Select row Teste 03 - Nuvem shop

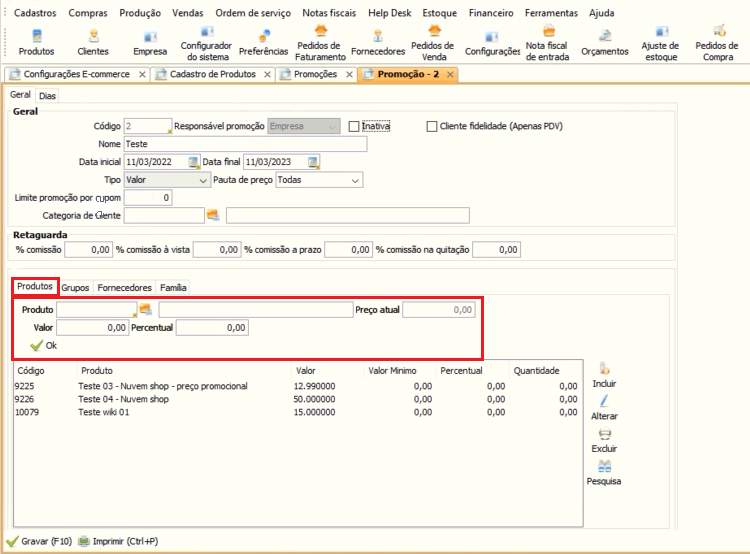pyautogui.click(x=298, y=386)
